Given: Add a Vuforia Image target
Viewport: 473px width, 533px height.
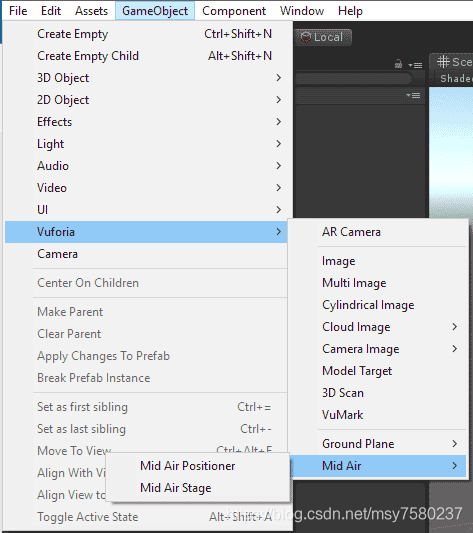Looking at the screenshot, I should click(x=378, y=261).
